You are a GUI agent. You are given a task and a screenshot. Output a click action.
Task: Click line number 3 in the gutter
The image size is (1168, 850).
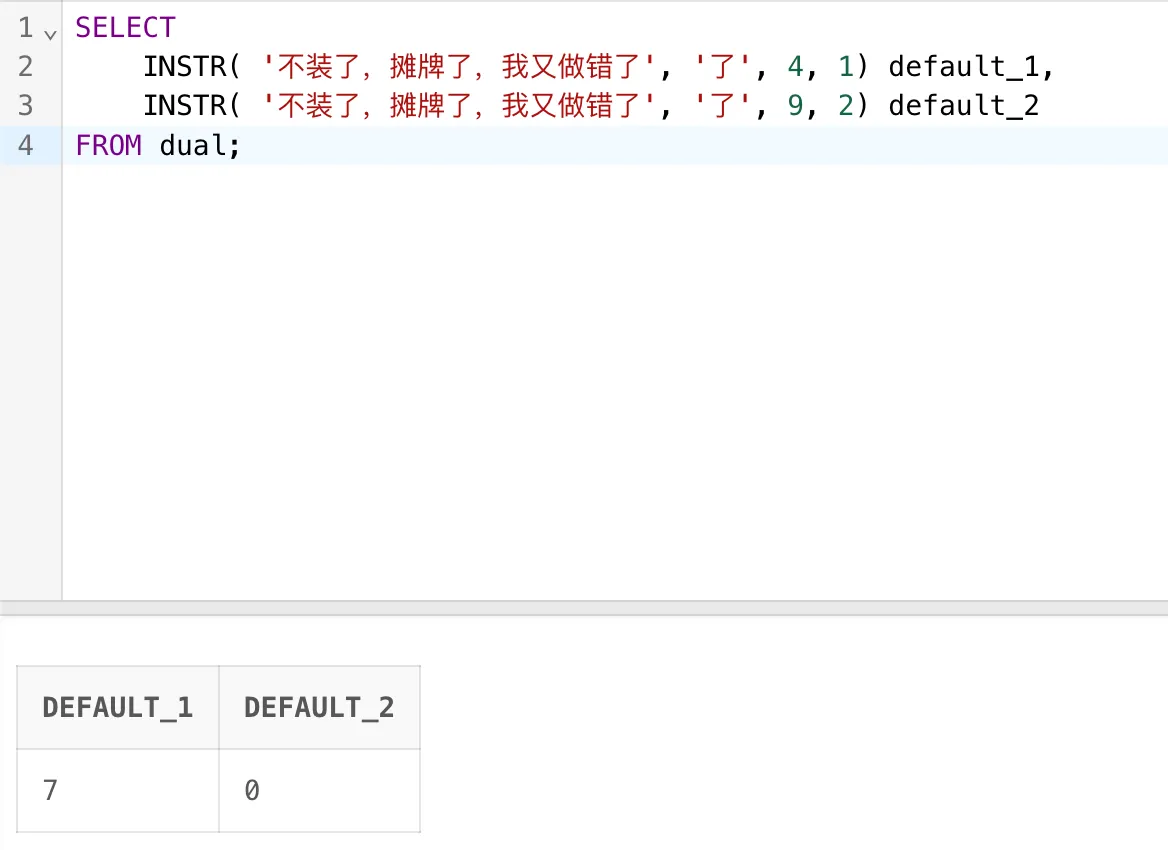(x=26, y=105)
